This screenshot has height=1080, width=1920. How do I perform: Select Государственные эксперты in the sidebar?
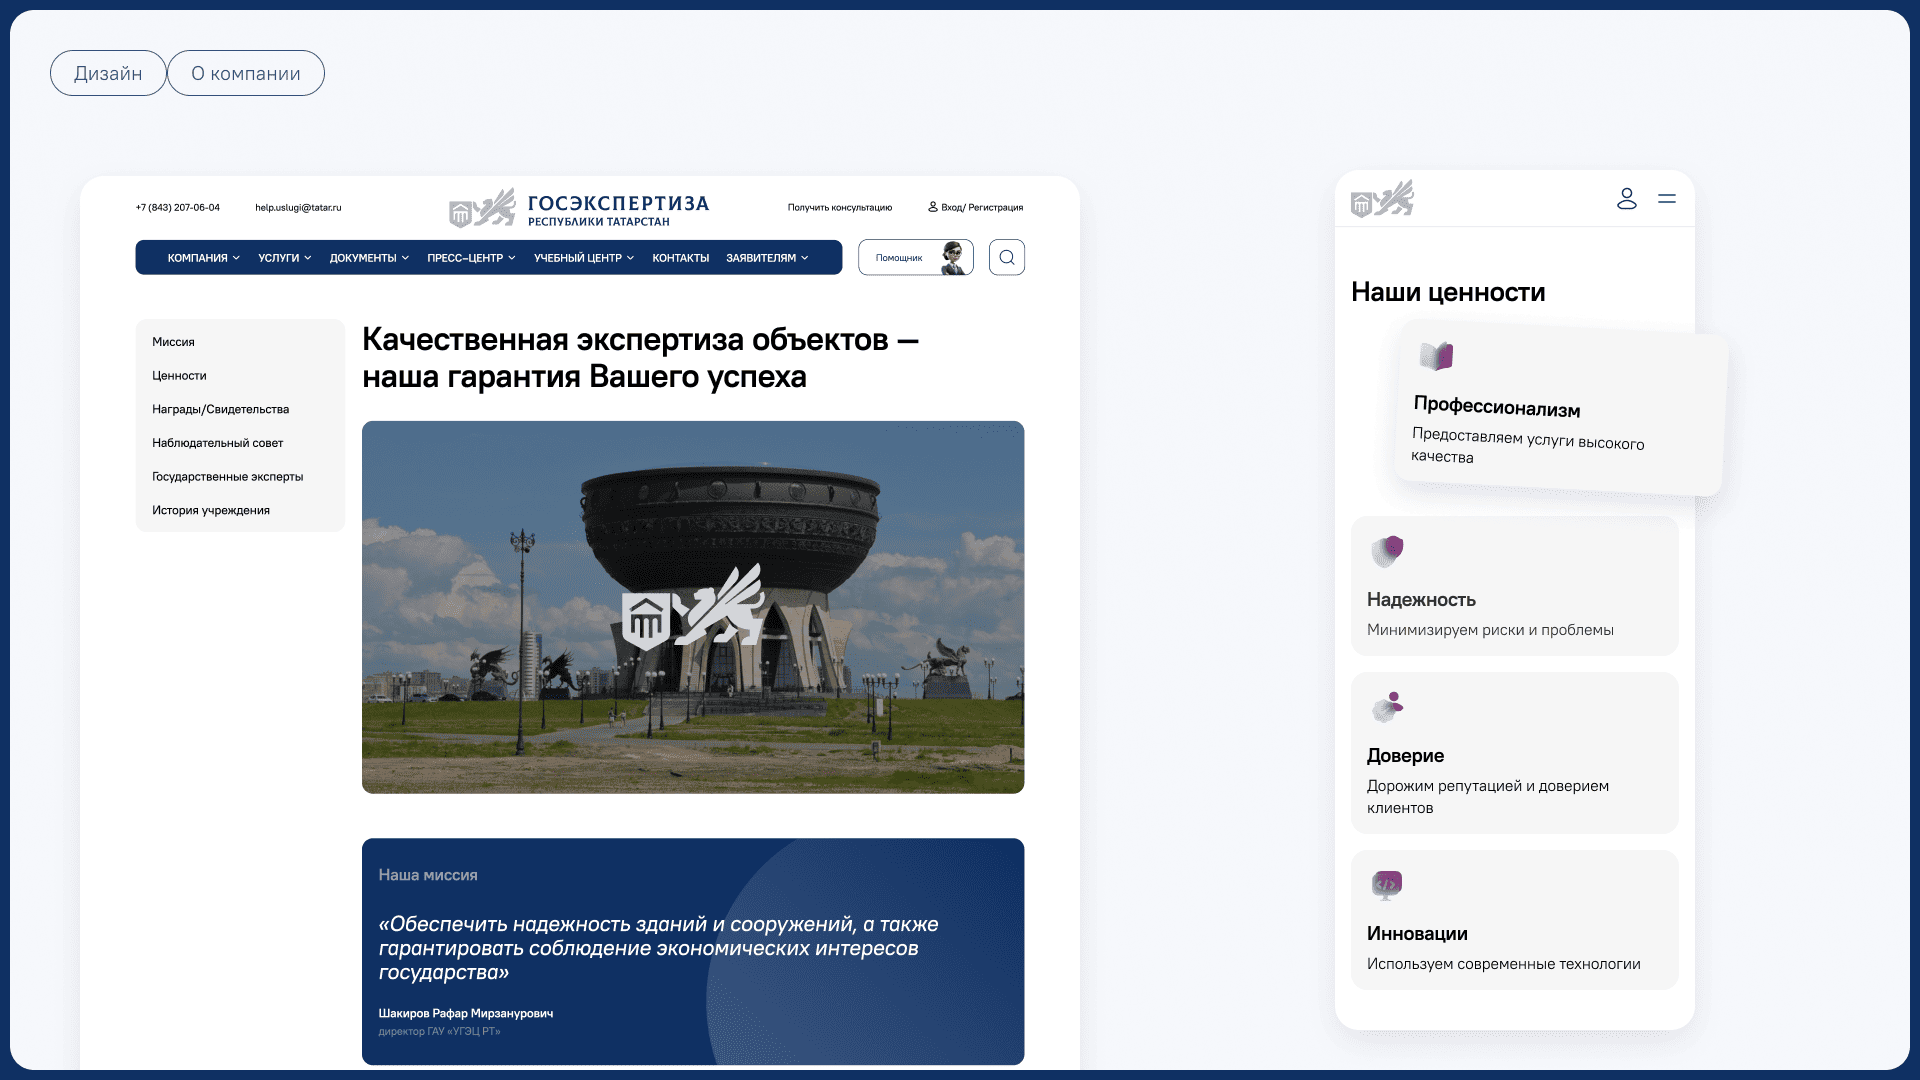tap(227, 477)
